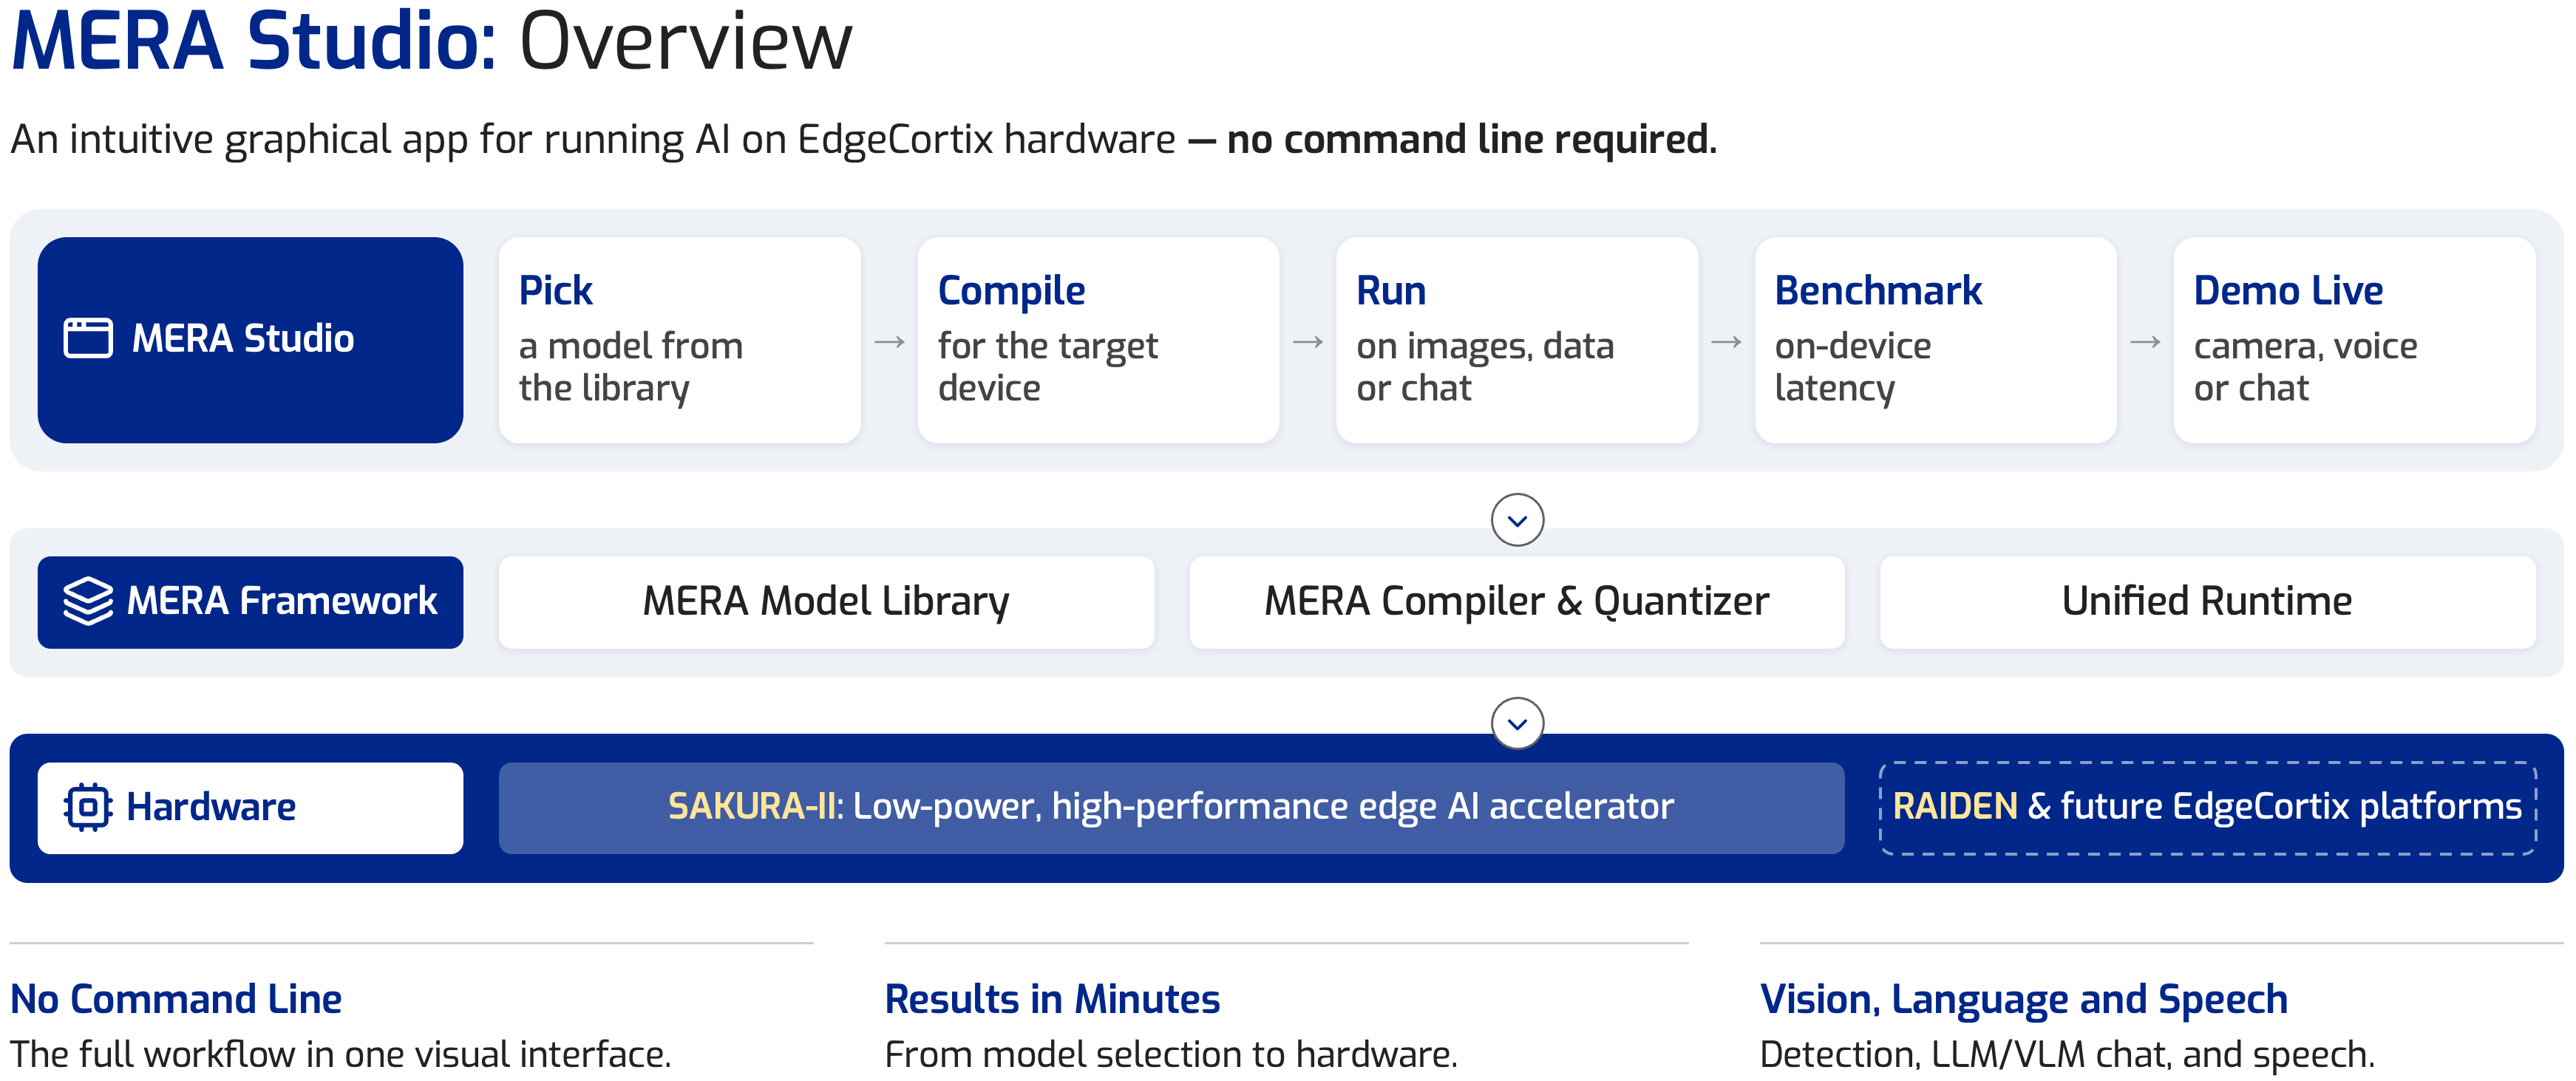
Task: Click the Hardware chip icon
Action: [88, 807]
